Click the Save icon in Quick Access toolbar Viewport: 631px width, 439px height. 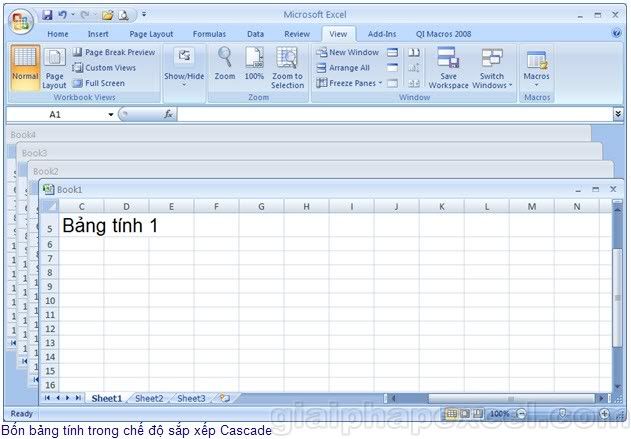(47, 15)
